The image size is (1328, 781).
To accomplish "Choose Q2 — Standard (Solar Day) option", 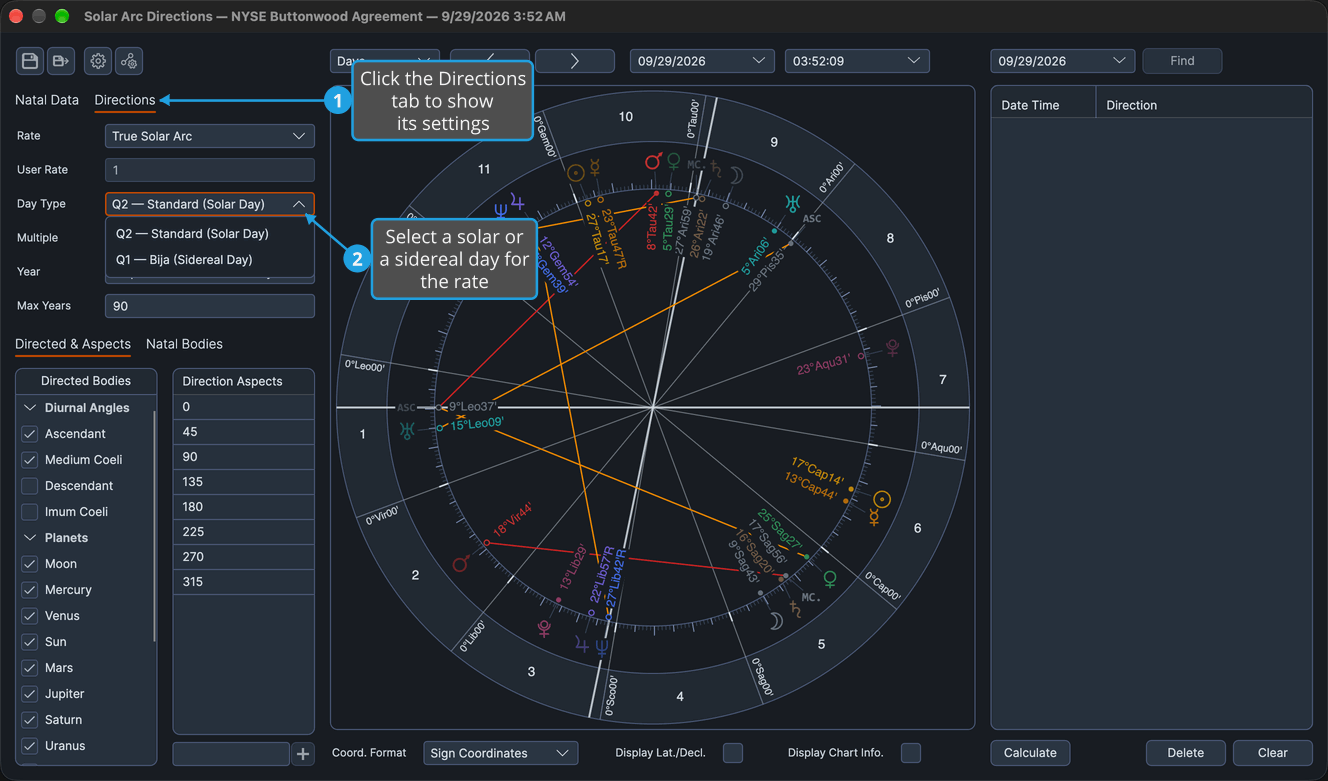I will click(x=210, y=234).
